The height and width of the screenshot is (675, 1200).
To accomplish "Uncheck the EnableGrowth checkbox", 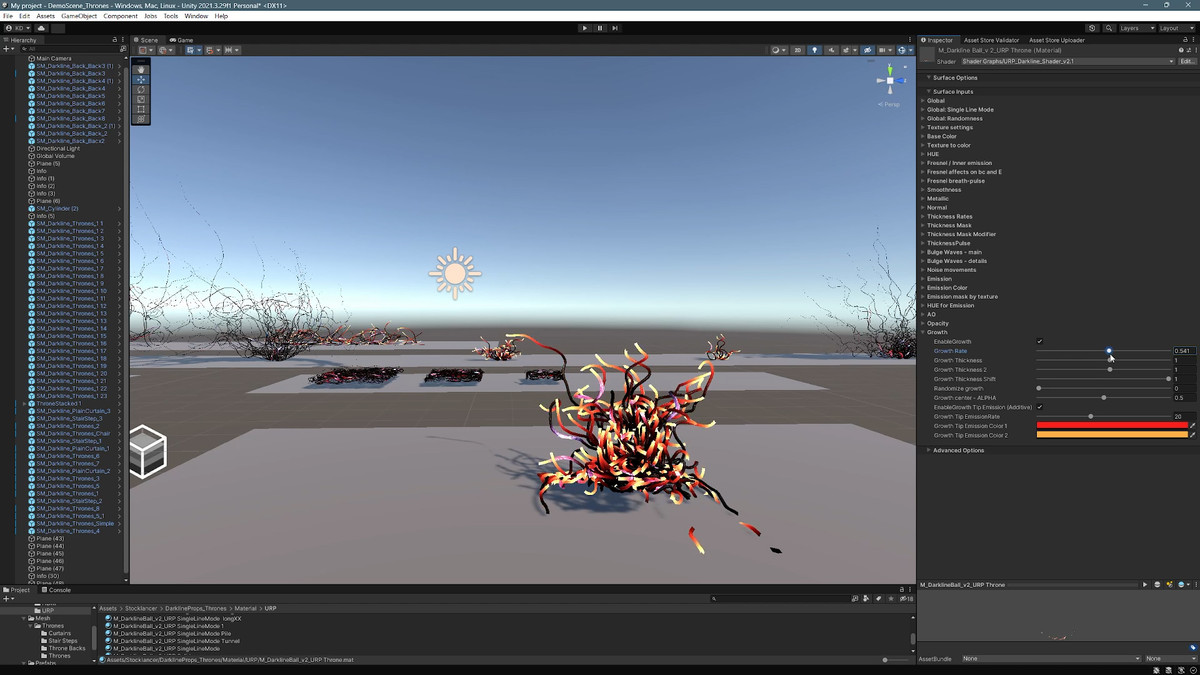I will tap(1040, 342).
